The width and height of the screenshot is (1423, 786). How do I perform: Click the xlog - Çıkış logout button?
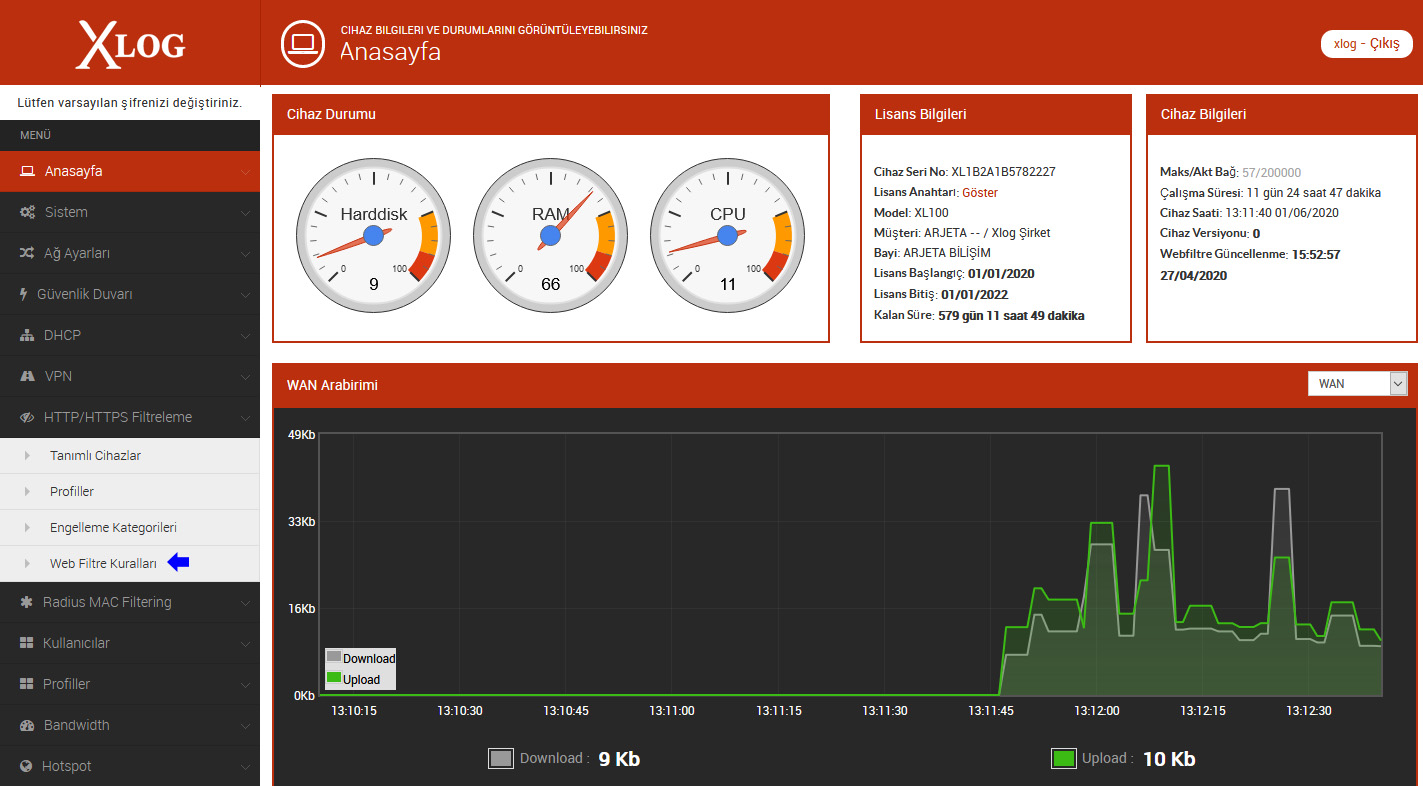1367,44
